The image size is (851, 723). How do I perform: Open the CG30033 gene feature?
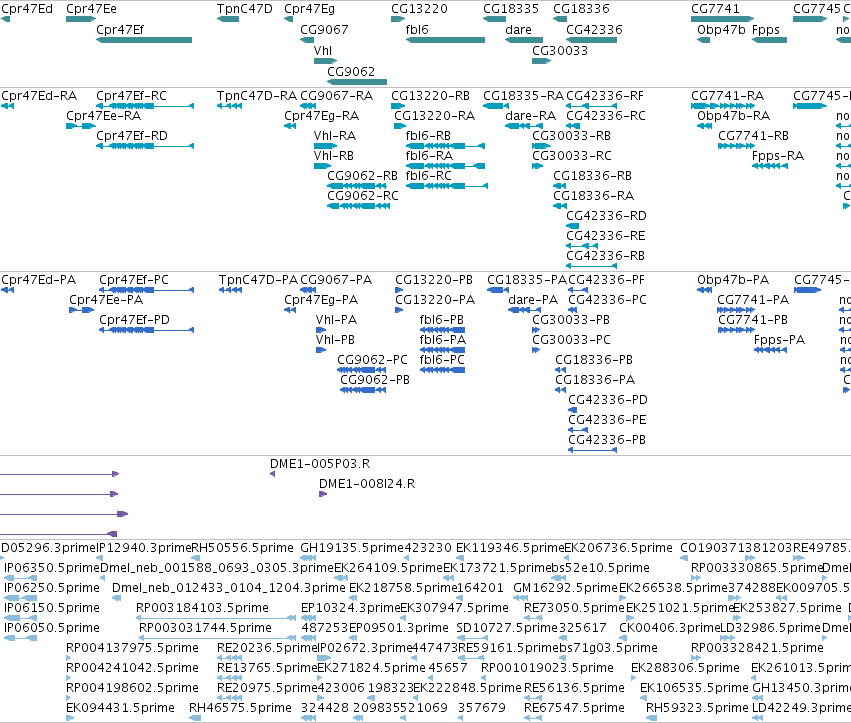pos(542,61)
